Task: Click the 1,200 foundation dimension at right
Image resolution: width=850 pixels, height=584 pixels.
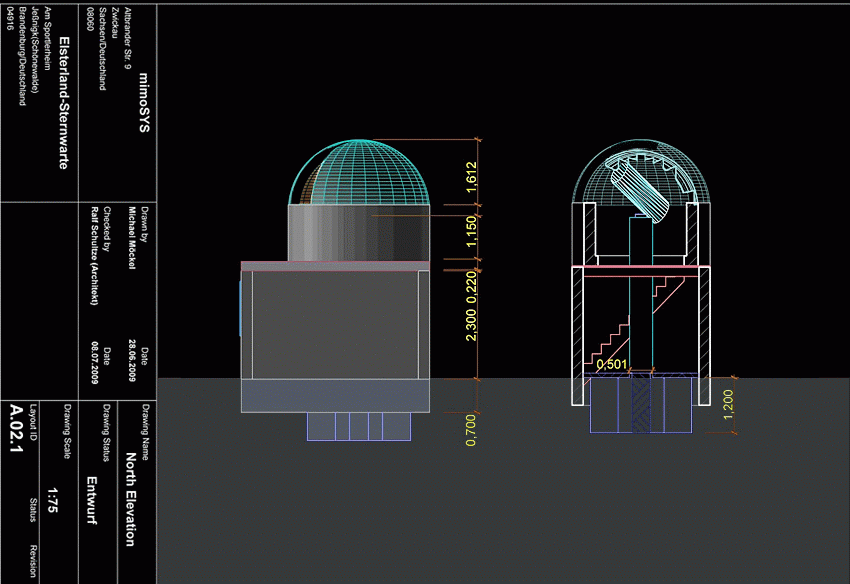Action: click(728, 406)
